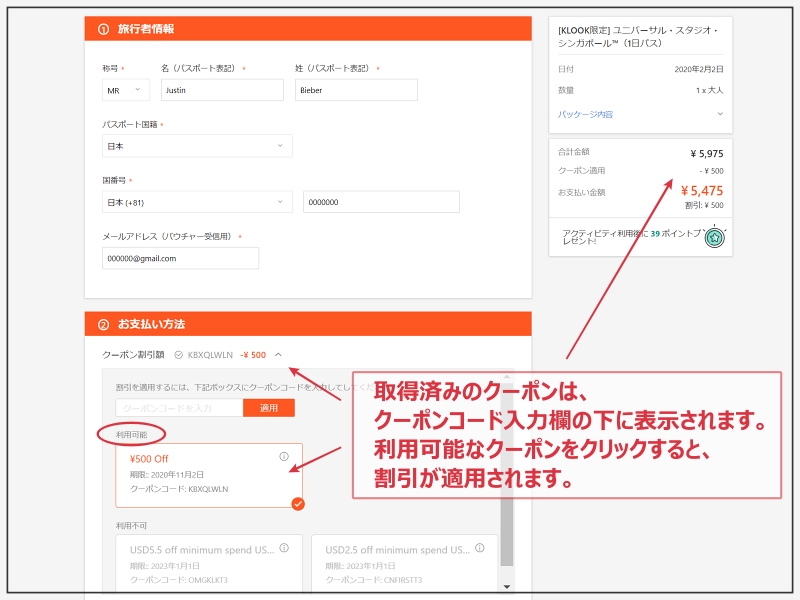800x600 pixels.
Task: Click the coupon list scroll down arrow
Action: tap(507, 587)
